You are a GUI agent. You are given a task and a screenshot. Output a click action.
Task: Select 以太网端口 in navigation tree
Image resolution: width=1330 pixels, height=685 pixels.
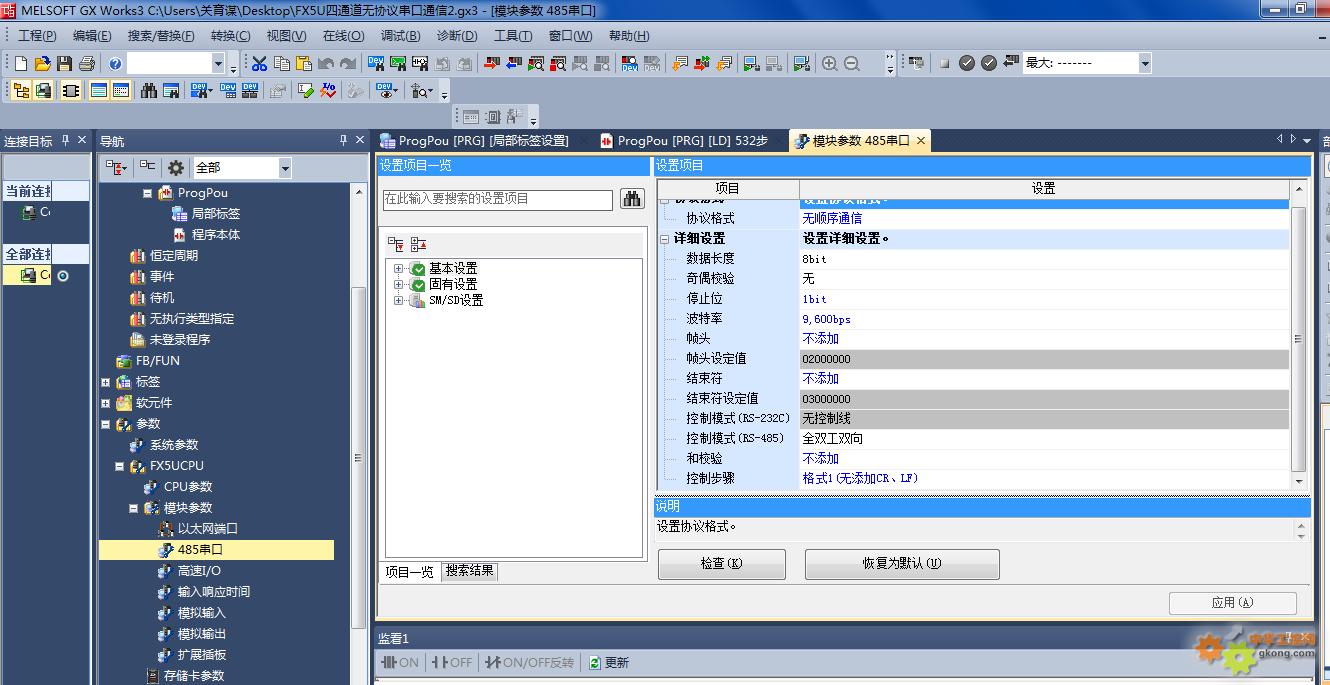point(207,529)
